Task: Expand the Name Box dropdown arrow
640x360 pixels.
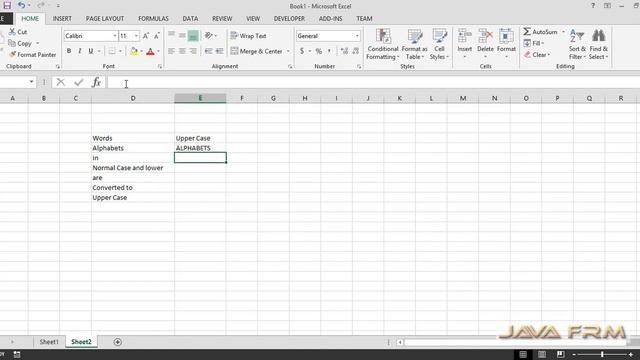Action: tap(31, 82)
